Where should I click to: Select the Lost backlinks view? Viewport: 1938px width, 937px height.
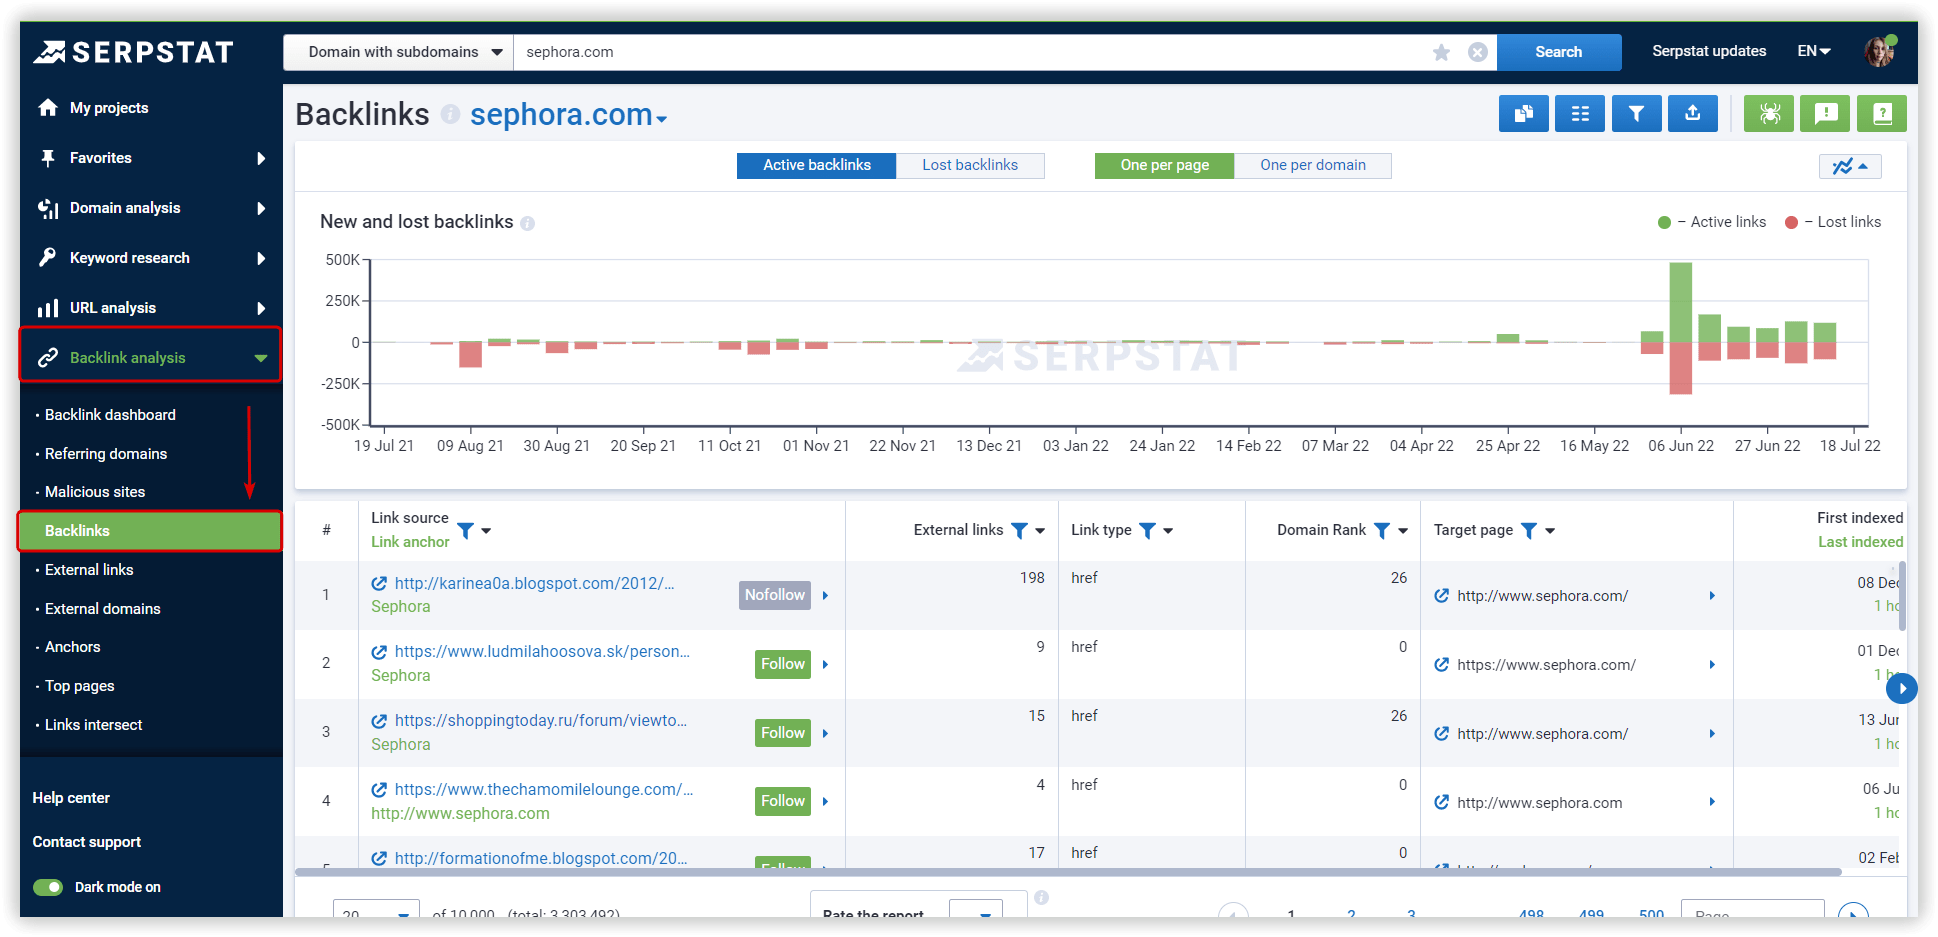tap(969, 165)
